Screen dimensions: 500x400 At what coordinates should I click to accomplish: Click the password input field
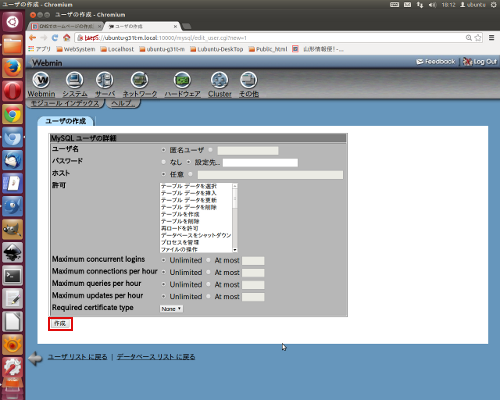click(260, 163)
